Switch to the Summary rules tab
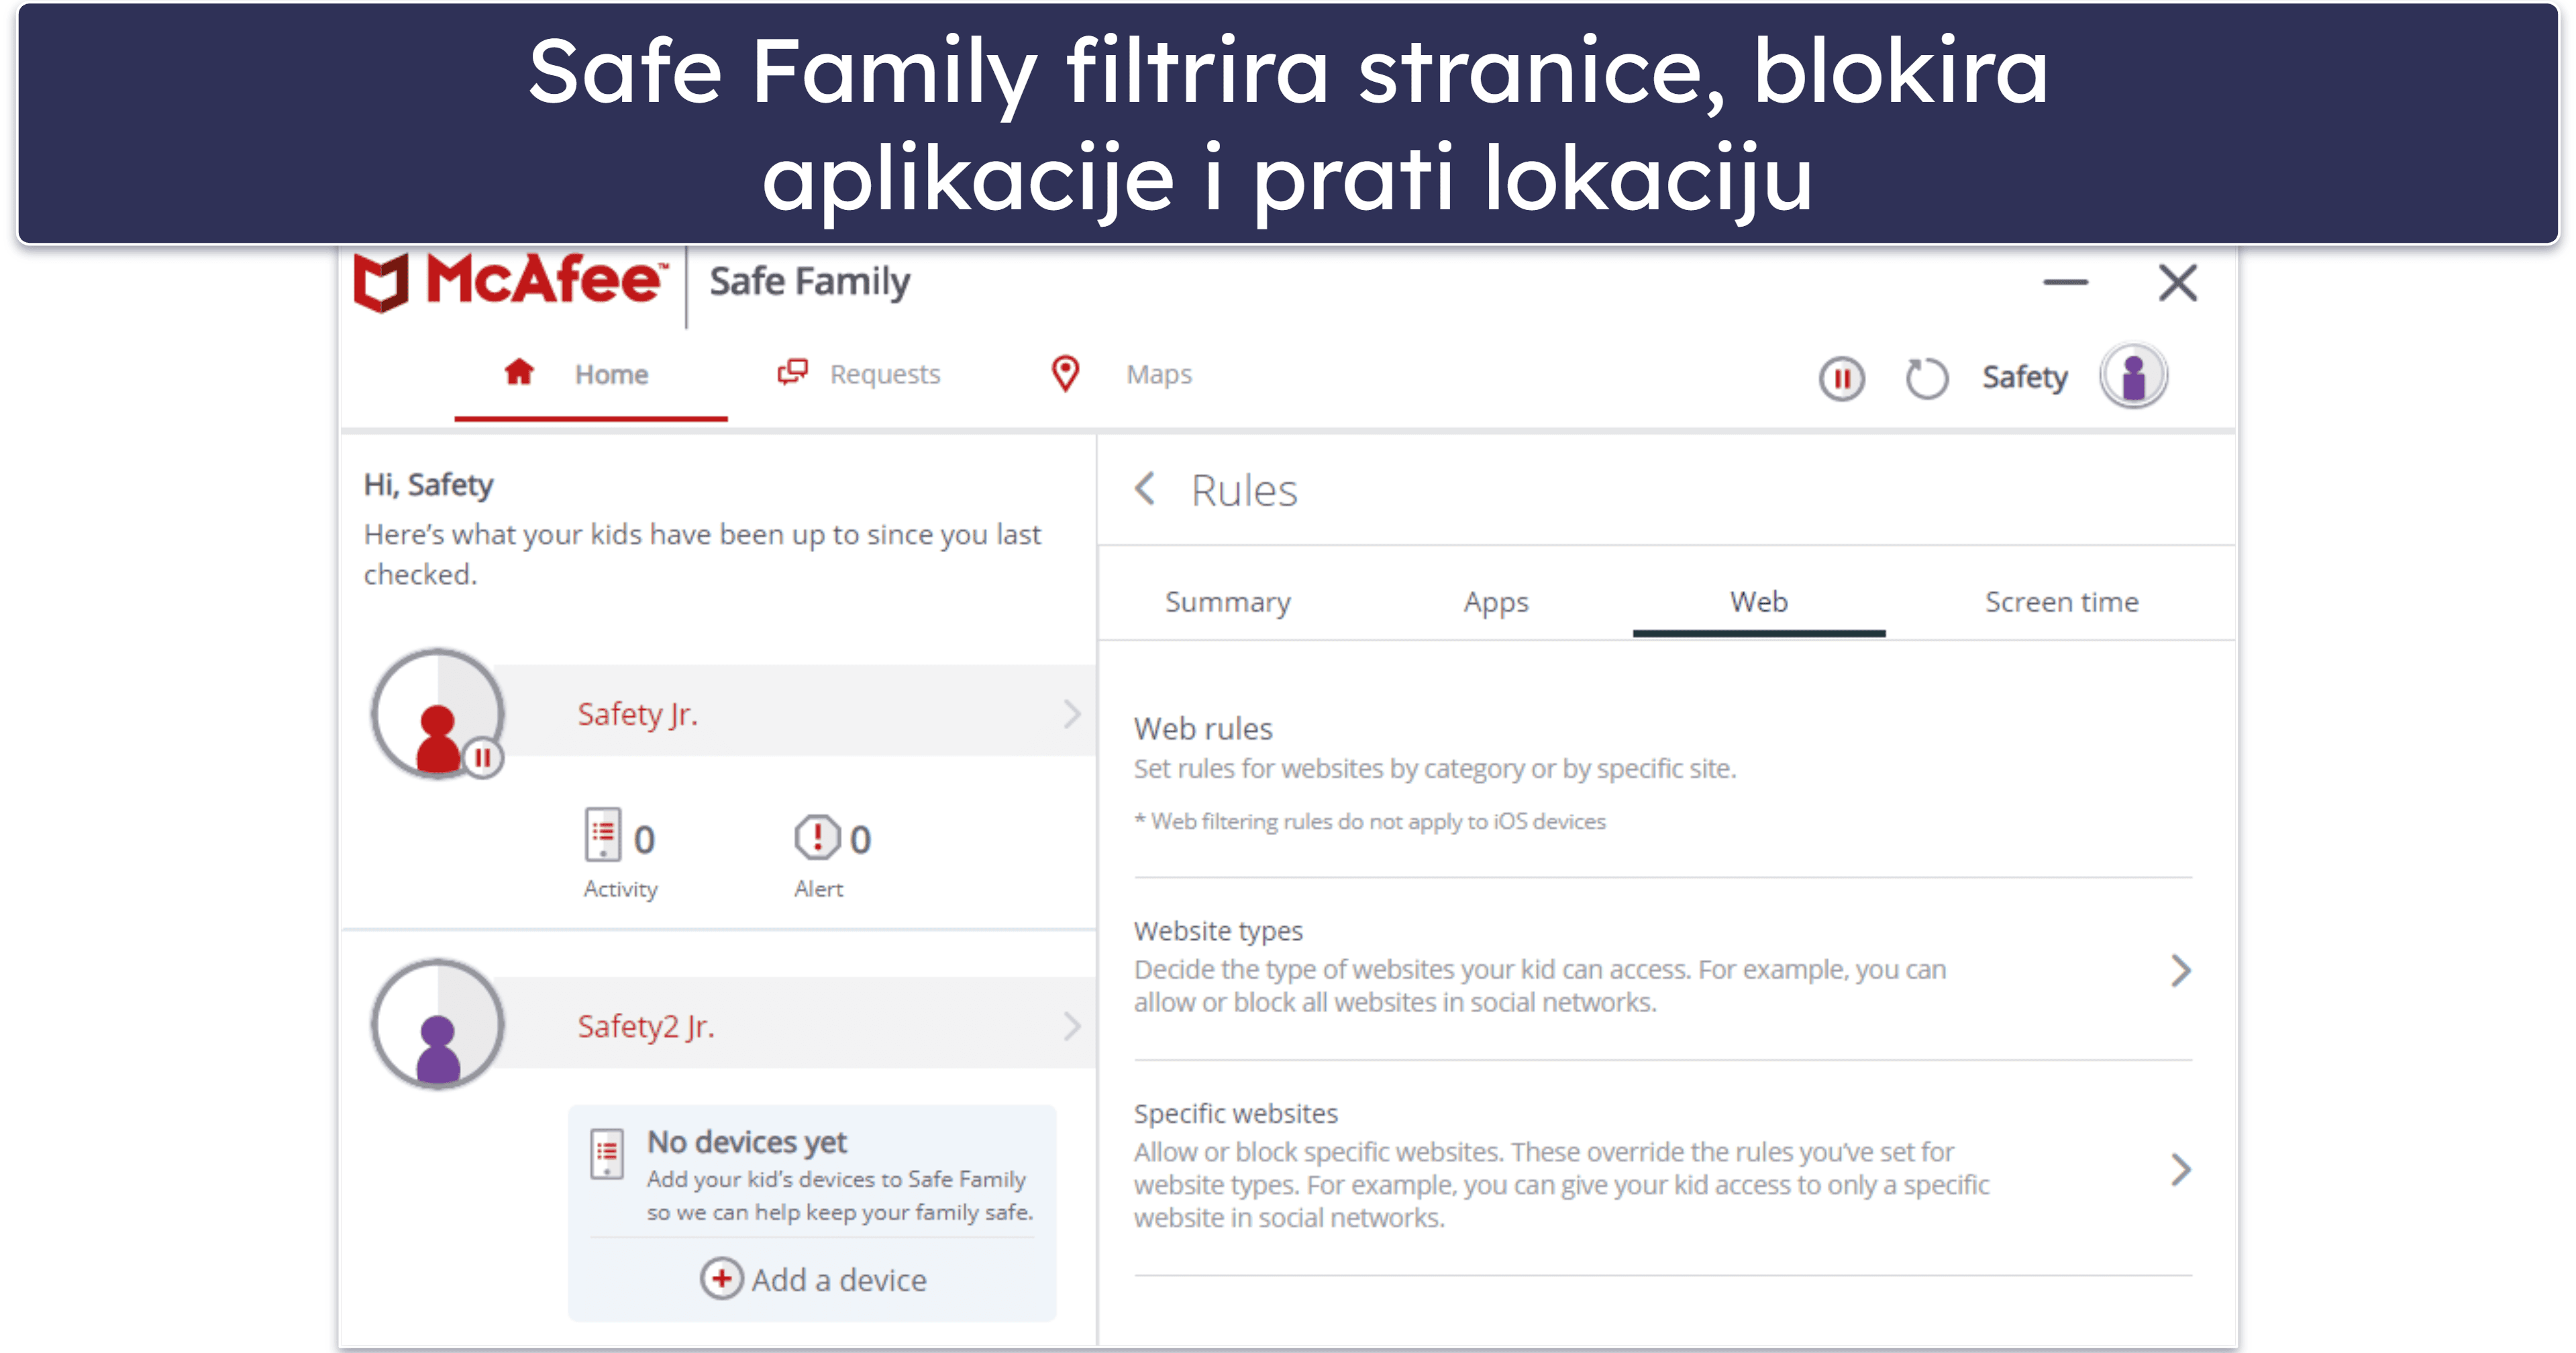The image size is (2576, 1353). click(x=1228, y=602)
